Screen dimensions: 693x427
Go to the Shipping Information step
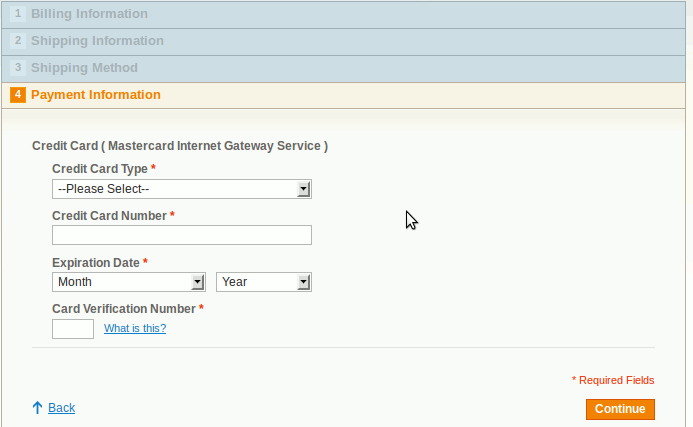tap(343, 42)
